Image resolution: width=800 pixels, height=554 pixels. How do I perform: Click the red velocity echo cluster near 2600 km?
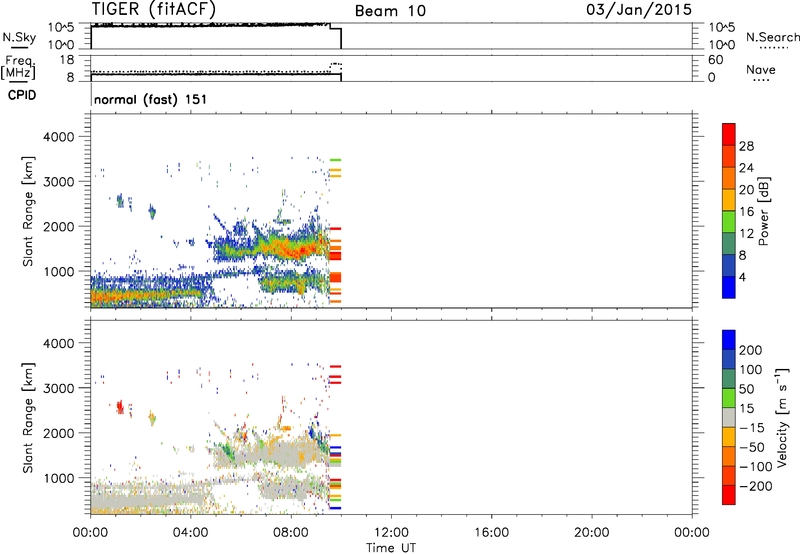[120, 407]
